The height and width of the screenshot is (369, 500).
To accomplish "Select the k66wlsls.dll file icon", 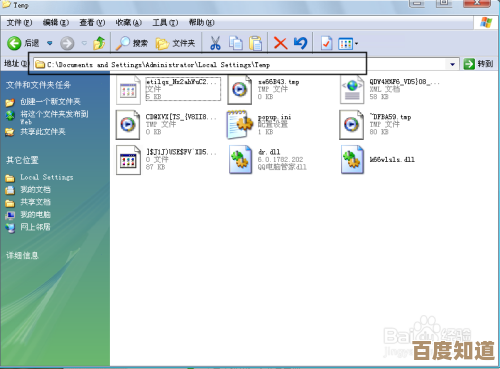I will pos(352,160).
